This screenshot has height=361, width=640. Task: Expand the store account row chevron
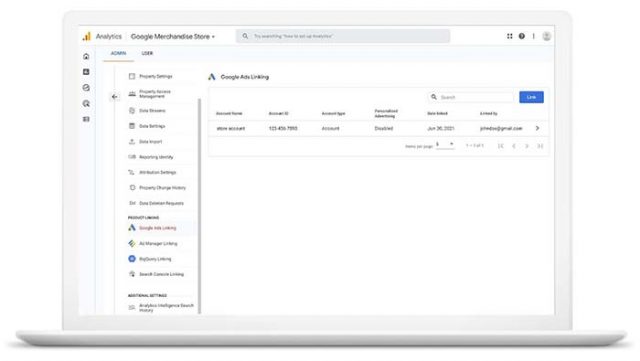[x=537, y=128]
